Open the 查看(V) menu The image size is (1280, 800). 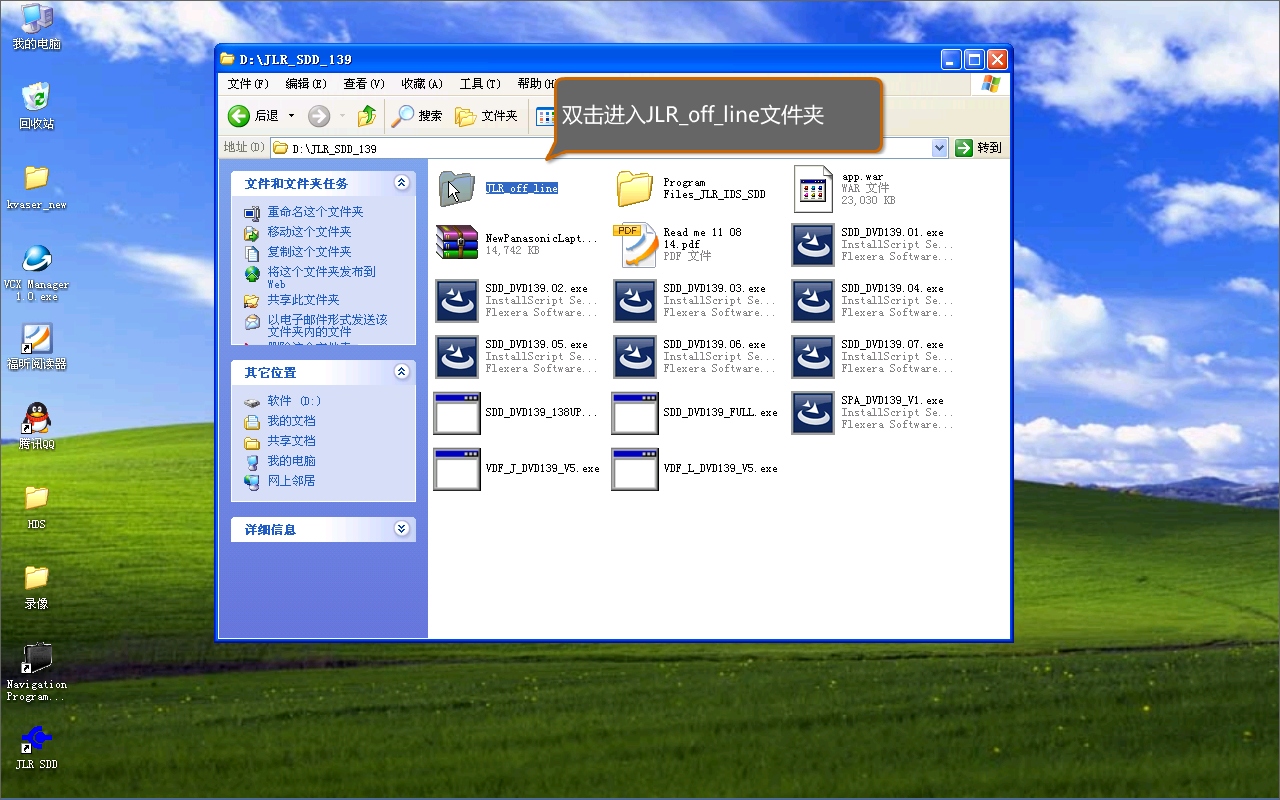364,84
